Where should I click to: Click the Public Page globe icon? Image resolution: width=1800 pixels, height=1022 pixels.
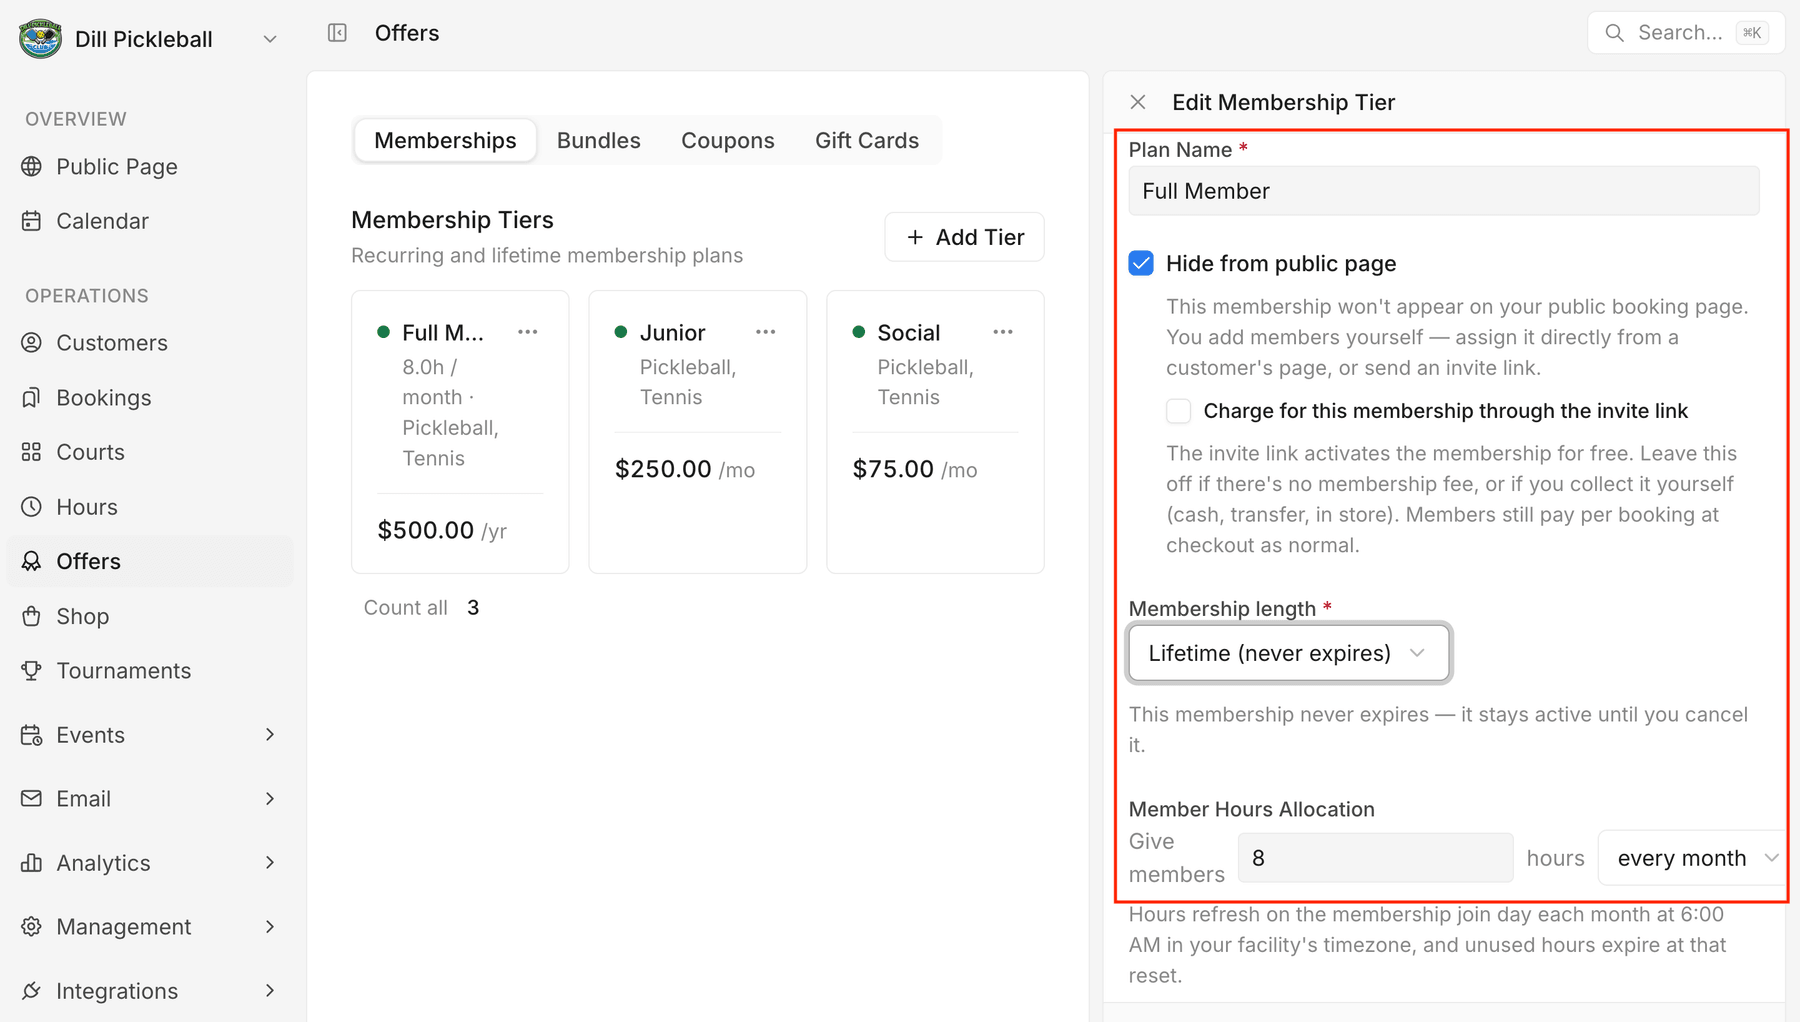(x=32, y=166)
